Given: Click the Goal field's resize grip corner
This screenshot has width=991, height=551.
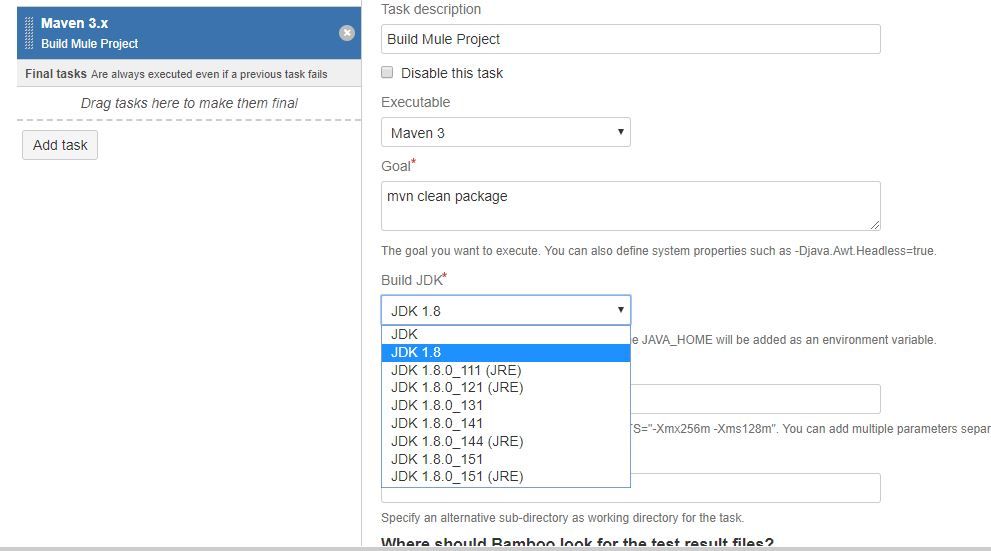Looking at the screenshot, I should 875,225.
